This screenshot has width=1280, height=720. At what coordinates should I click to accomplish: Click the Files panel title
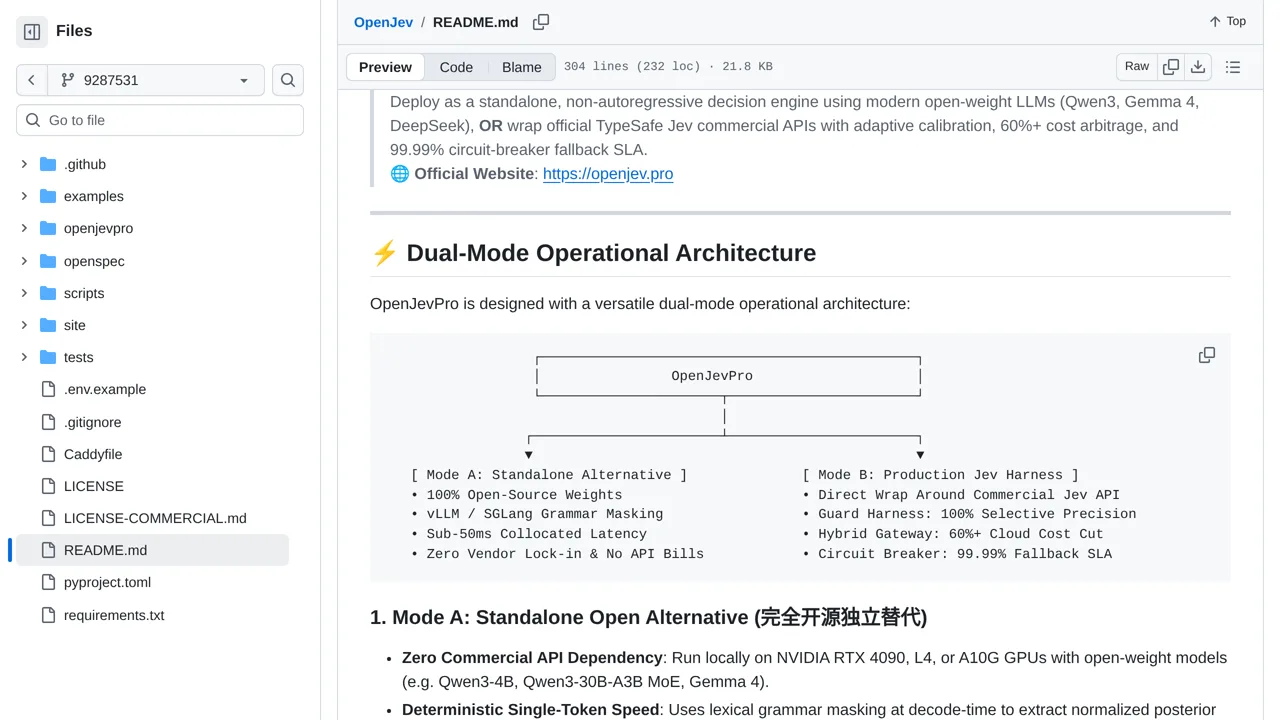(74, 31)
